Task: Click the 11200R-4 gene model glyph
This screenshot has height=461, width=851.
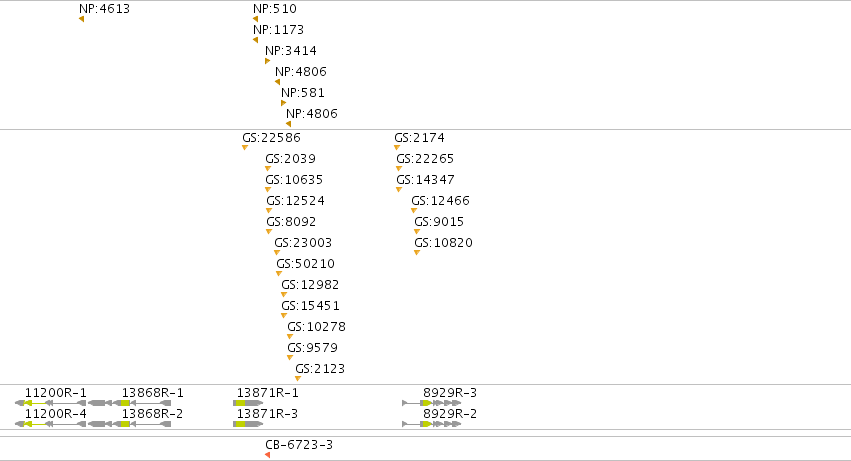Action: pos(50,424)
